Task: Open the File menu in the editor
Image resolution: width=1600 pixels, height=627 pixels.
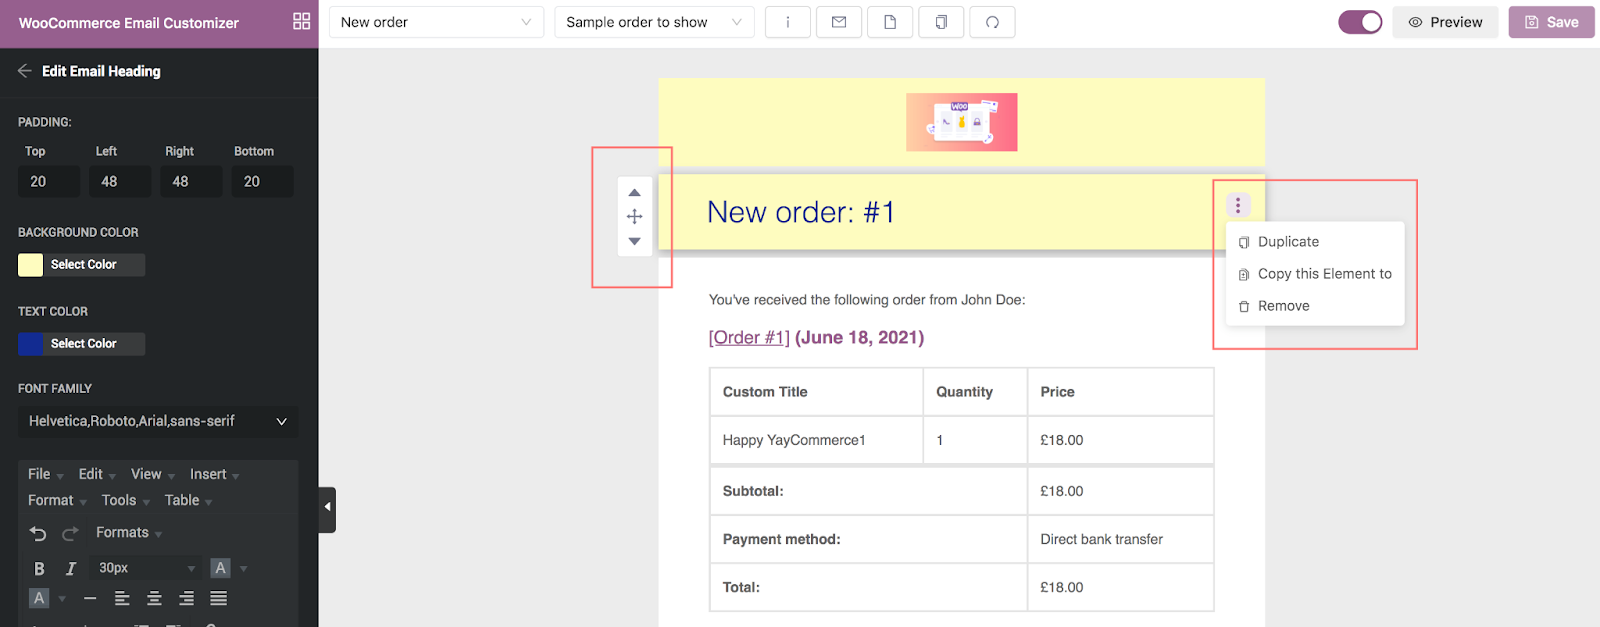Action: coord(45,474)
